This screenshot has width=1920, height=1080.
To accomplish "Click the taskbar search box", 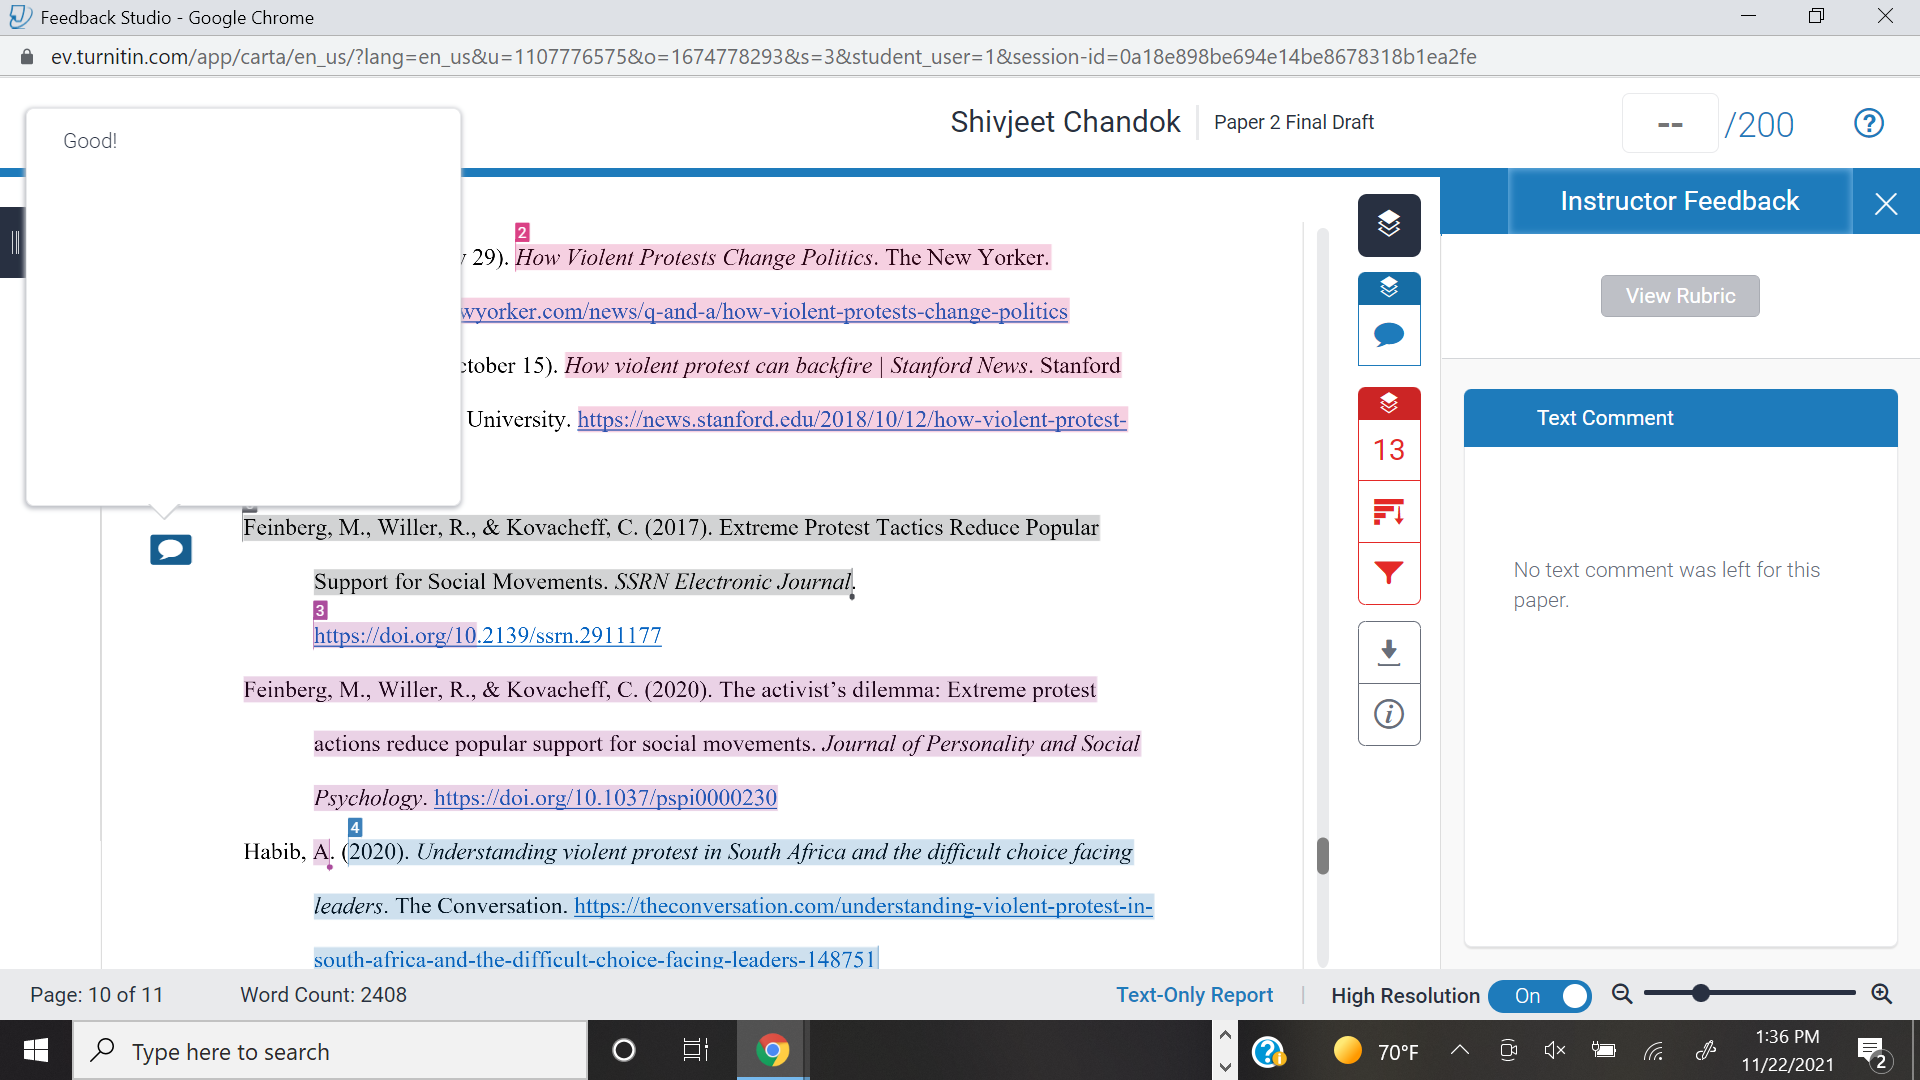I will [330, 1050].
